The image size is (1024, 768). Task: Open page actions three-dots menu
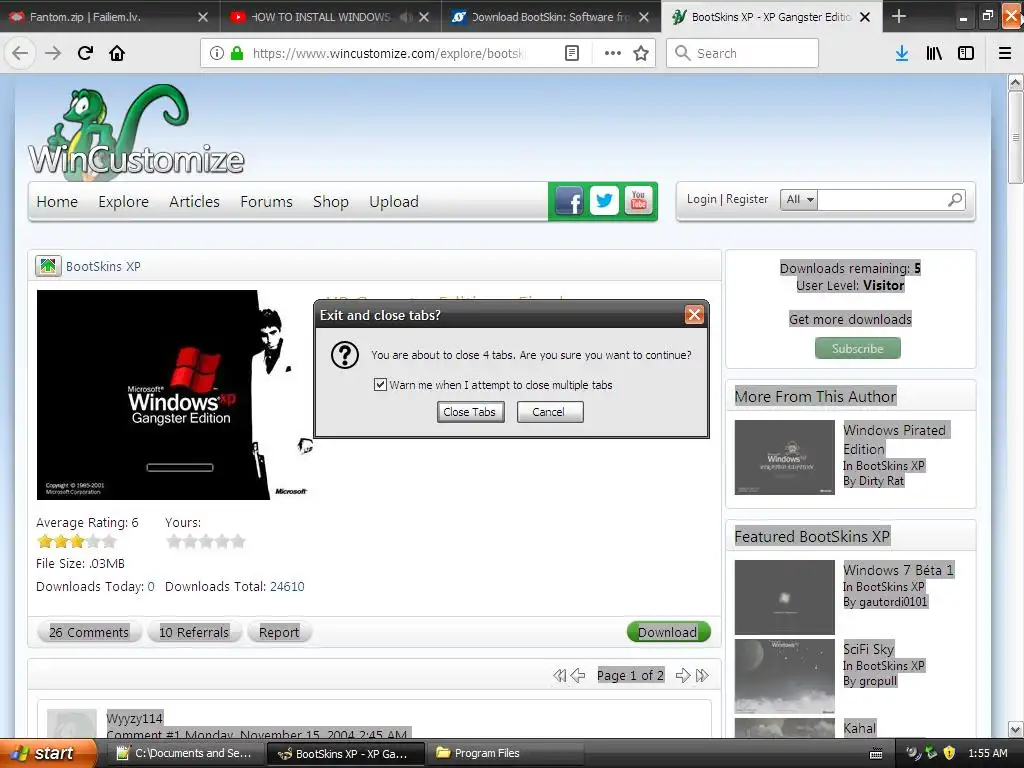[613, 53]
